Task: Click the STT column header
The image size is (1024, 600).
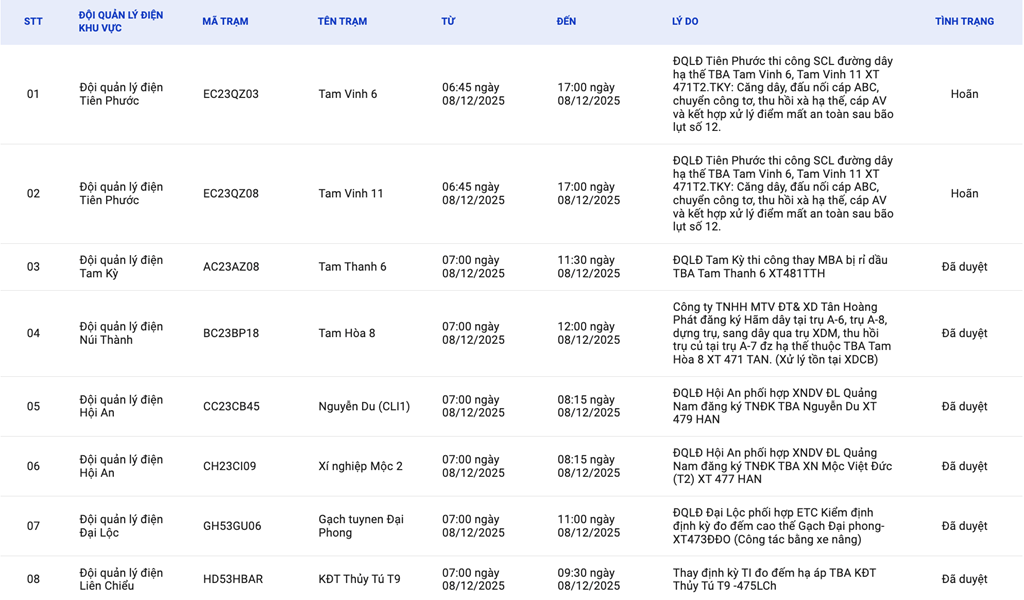Action: [33, 22]
